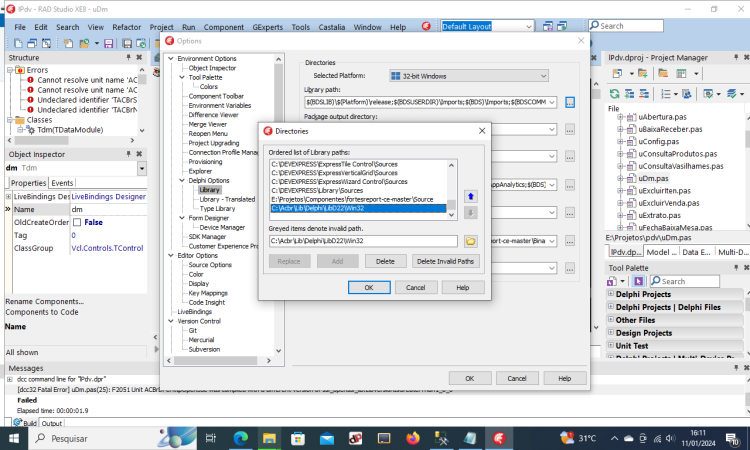Toggle the OldCreateOrder False checkbox
Screen dimensions: 750x450
coord(77,222)
